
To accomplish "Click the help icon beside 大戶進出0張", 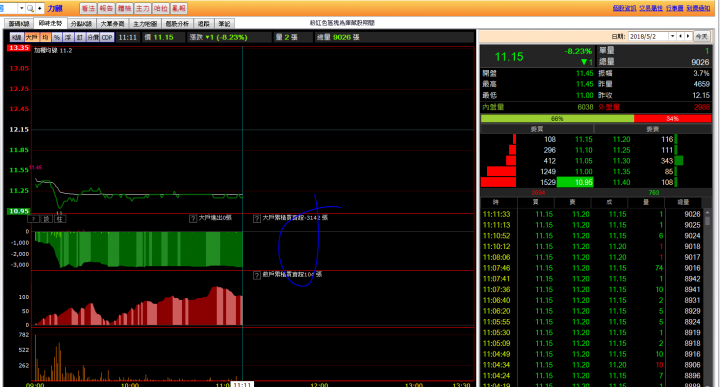I will click(193, 219).
